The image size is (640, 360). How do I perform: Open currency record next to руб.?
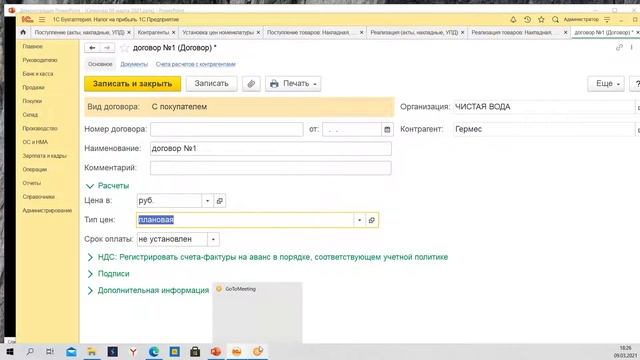point(220,200)
